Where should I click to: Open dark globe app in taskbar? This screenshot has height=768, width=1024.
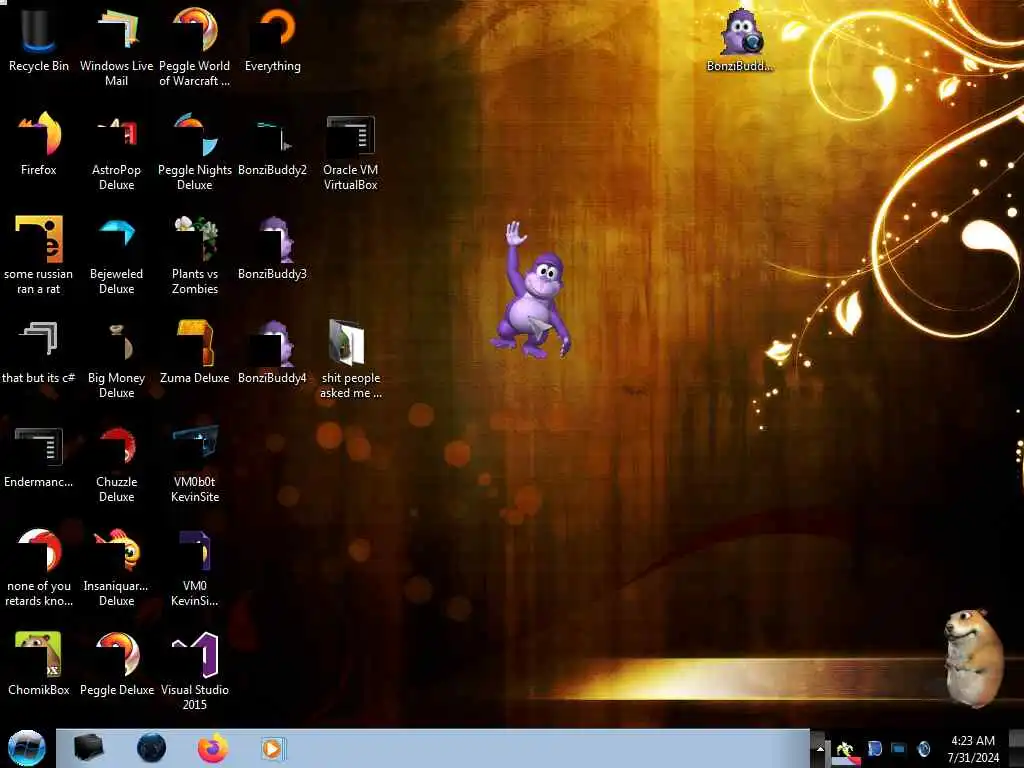(152, 748)
